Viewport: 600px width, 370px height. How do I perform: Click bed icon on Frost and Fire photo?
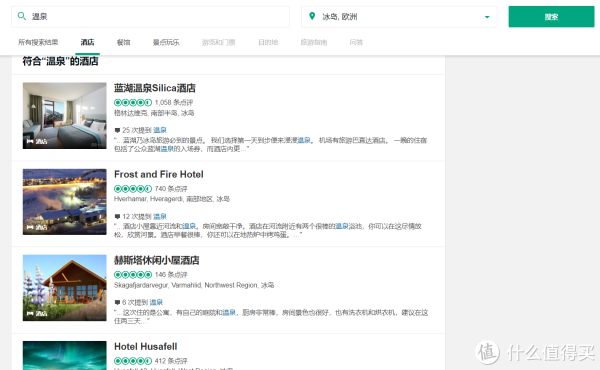click(30, 227)
